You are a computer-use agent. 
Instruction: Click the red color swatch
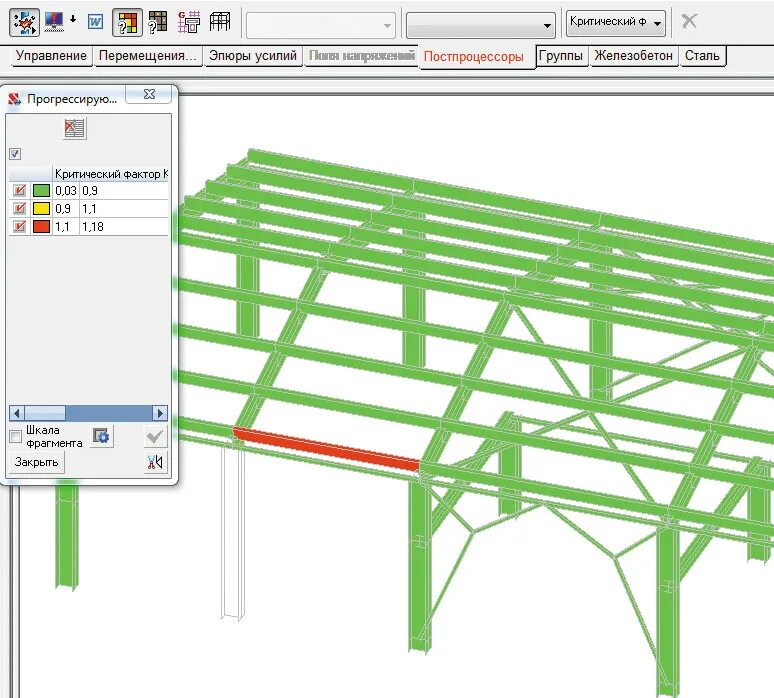click(41, 227)
